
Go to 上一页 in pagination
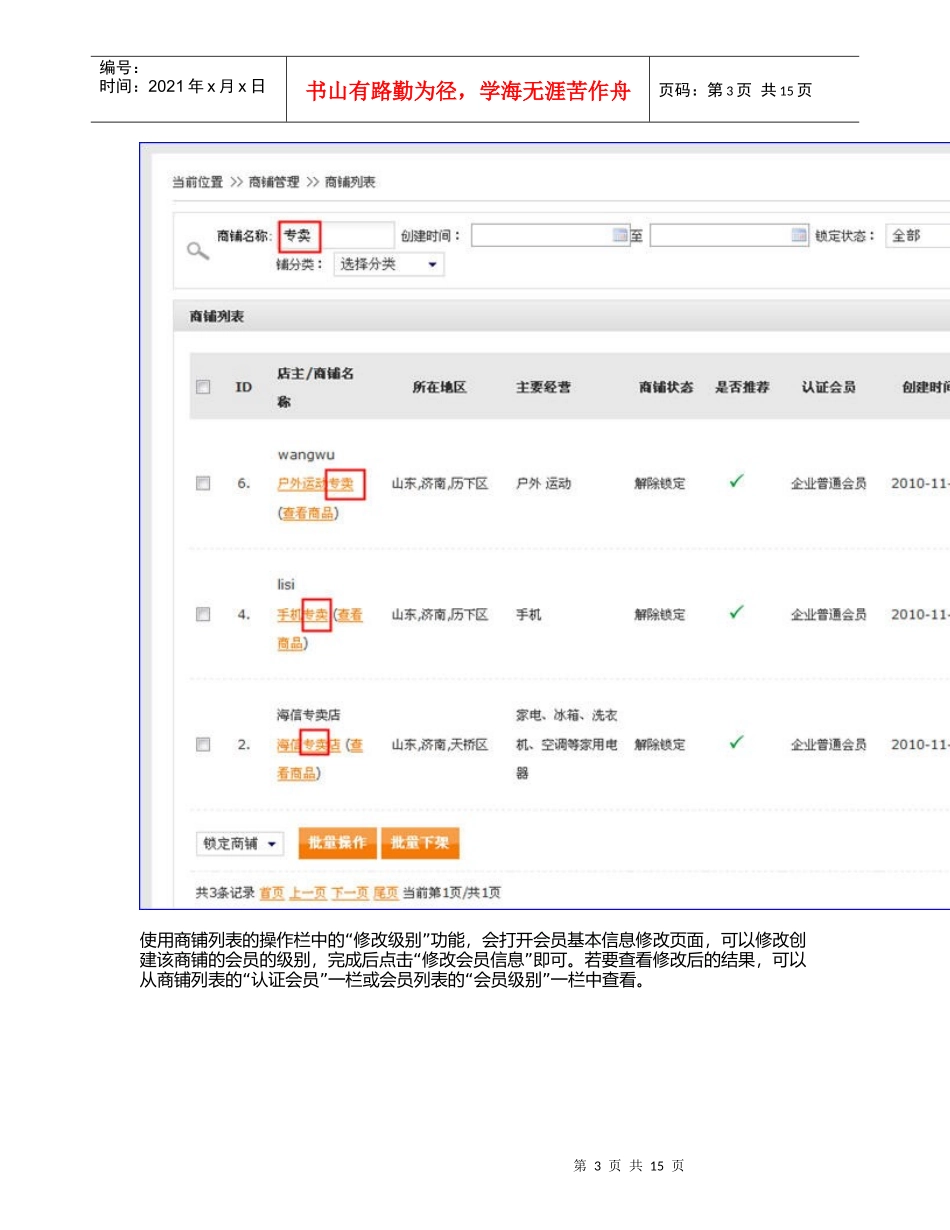pyautogui.click(x=308, y=892)
